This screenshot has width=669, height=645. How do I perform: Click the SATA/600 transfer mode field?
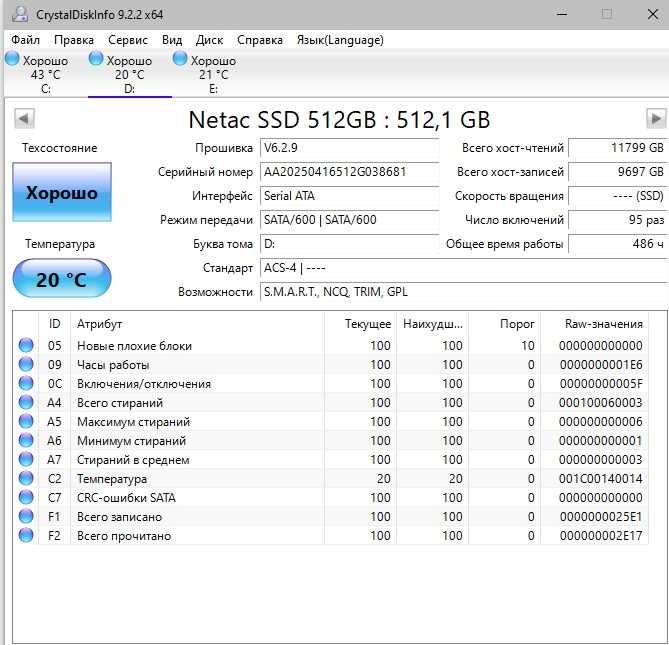349,220
